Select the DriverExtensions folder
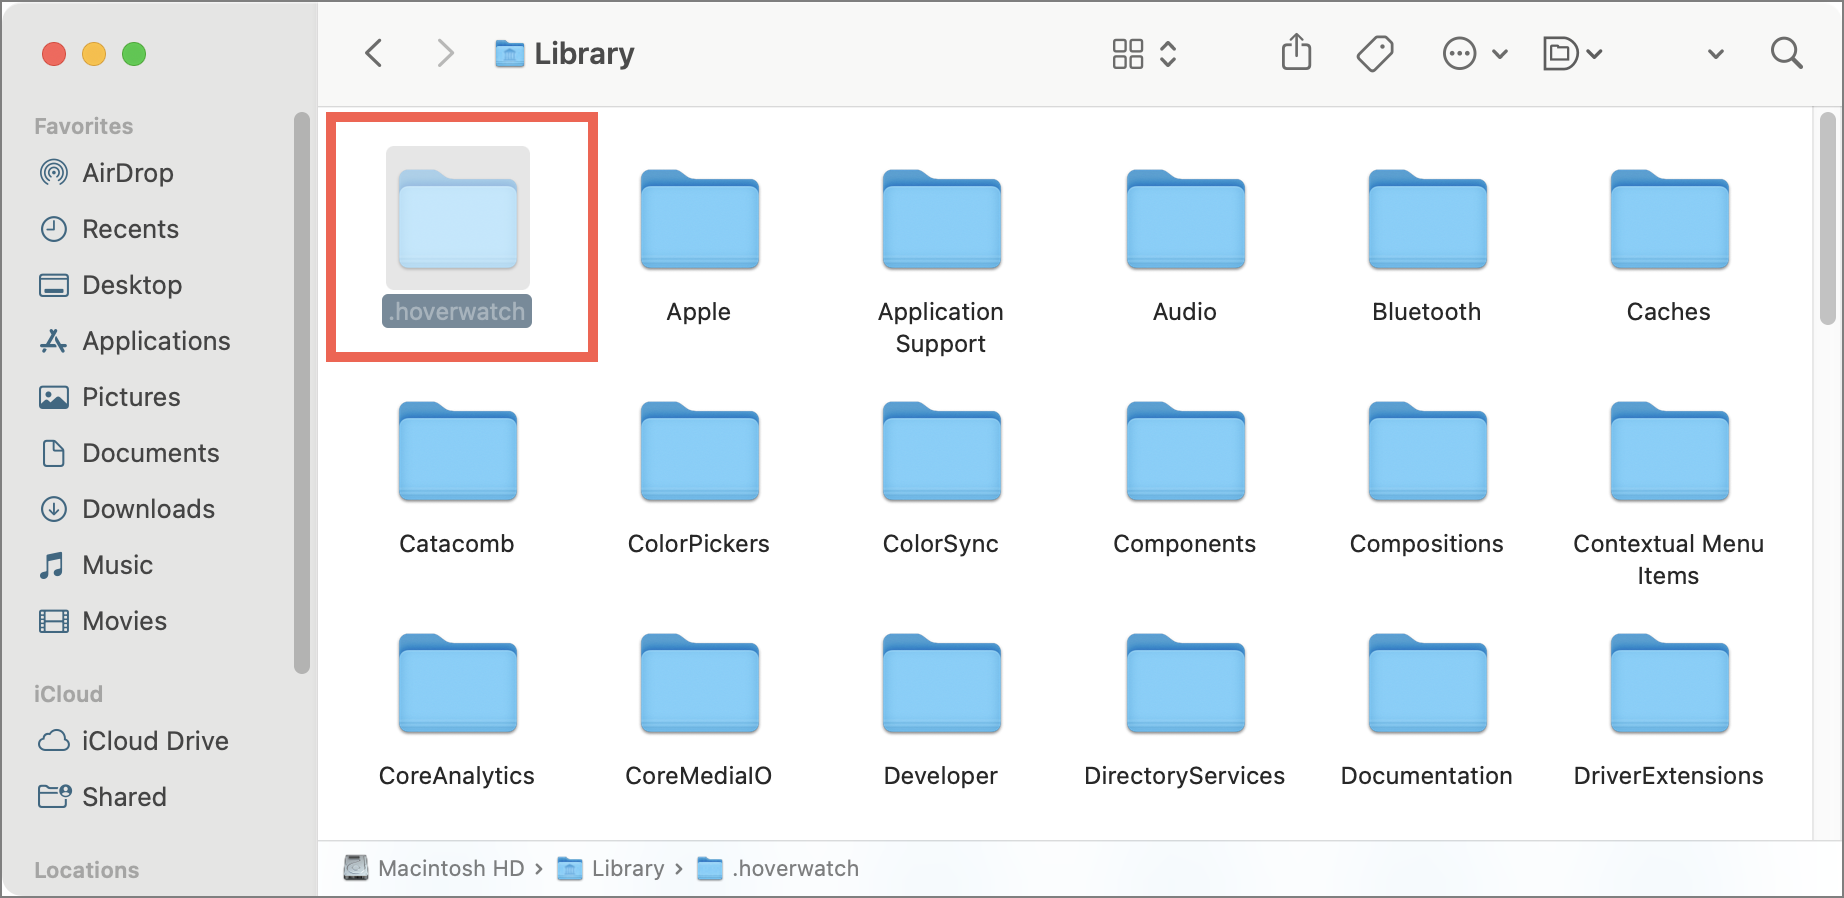Image resolution: width=1844 pixels, height=898 pixels. coord(1669,710)
